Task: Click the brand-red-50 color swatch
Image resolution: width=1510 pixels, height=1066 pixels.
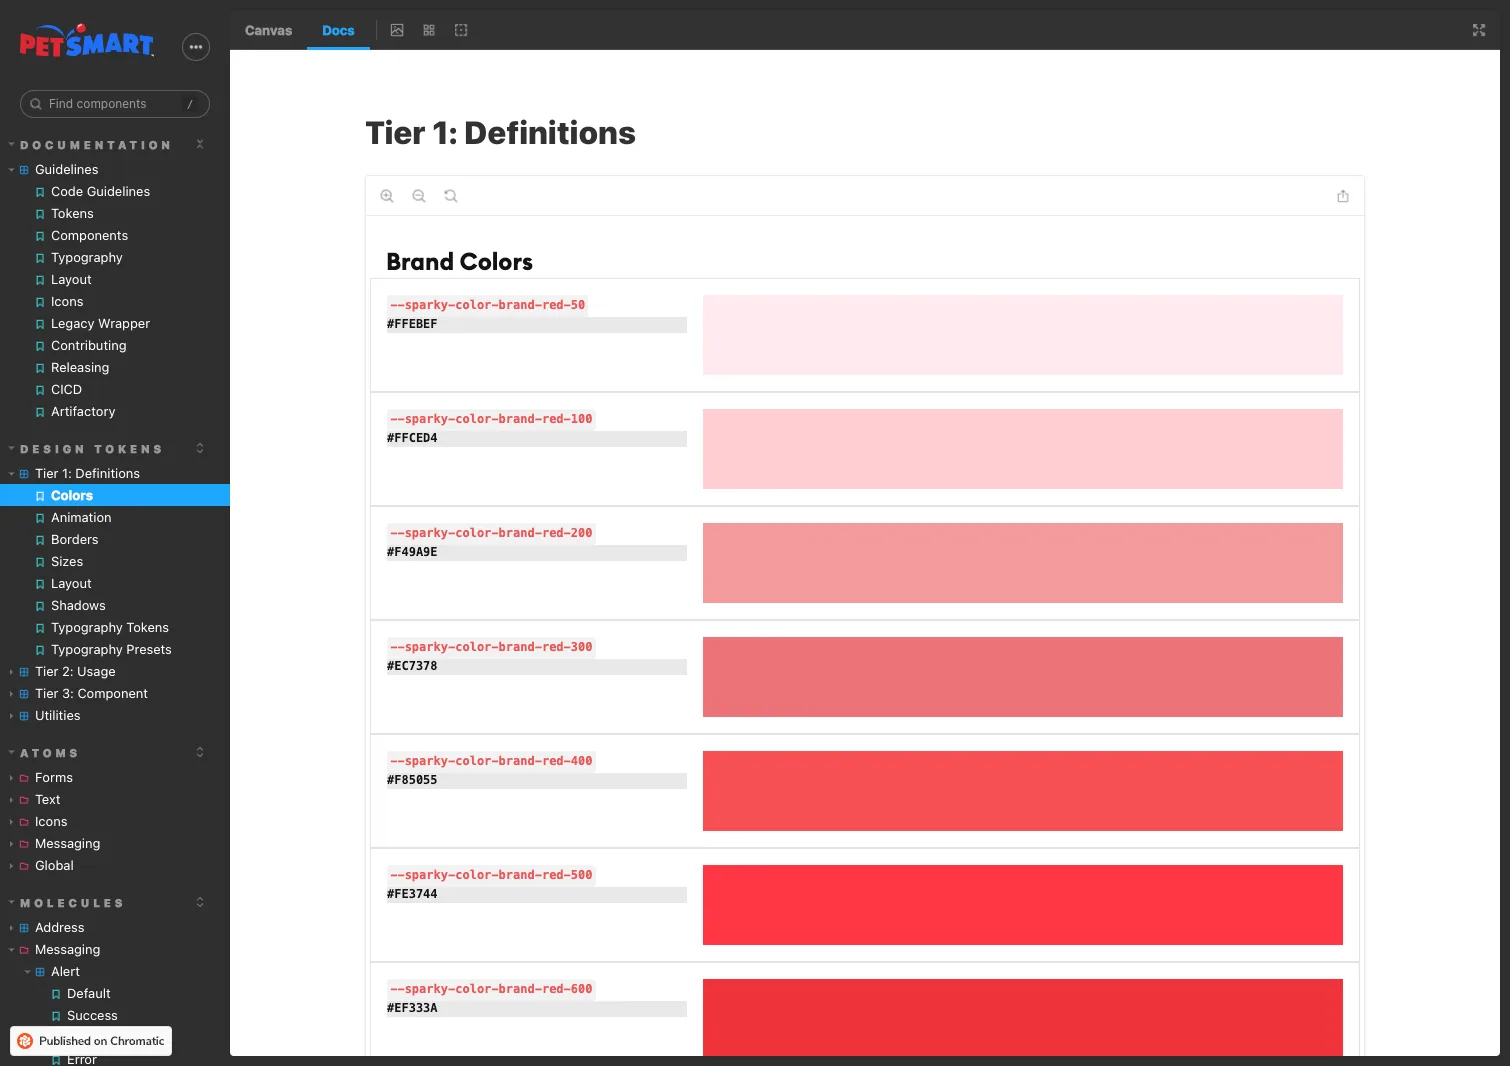Action: tap(1023, 335)
